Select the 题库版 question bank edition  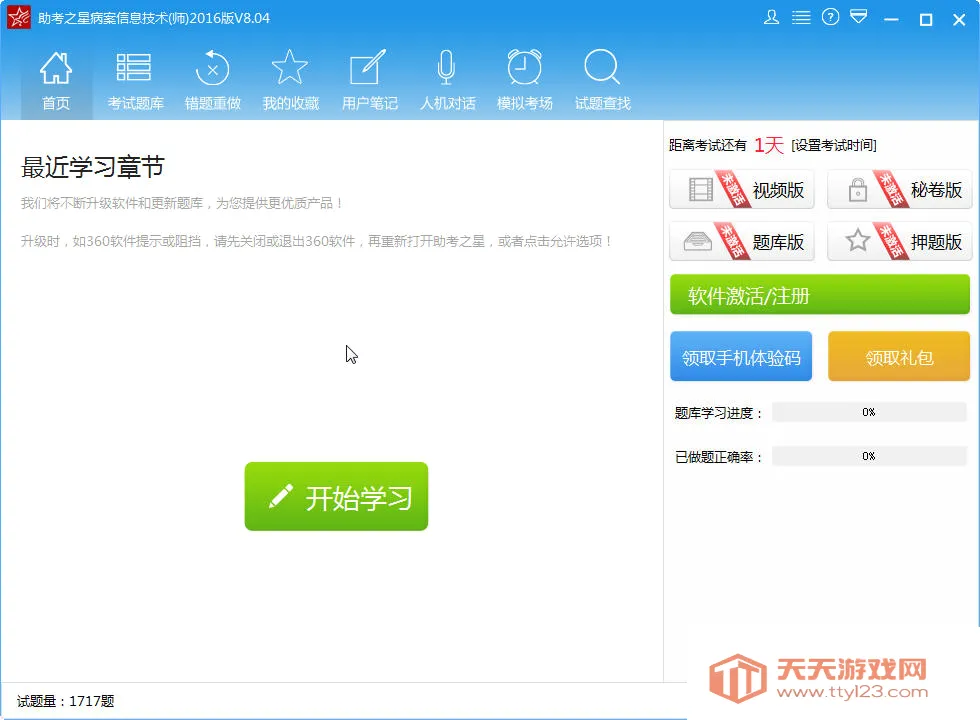(742, 241)
